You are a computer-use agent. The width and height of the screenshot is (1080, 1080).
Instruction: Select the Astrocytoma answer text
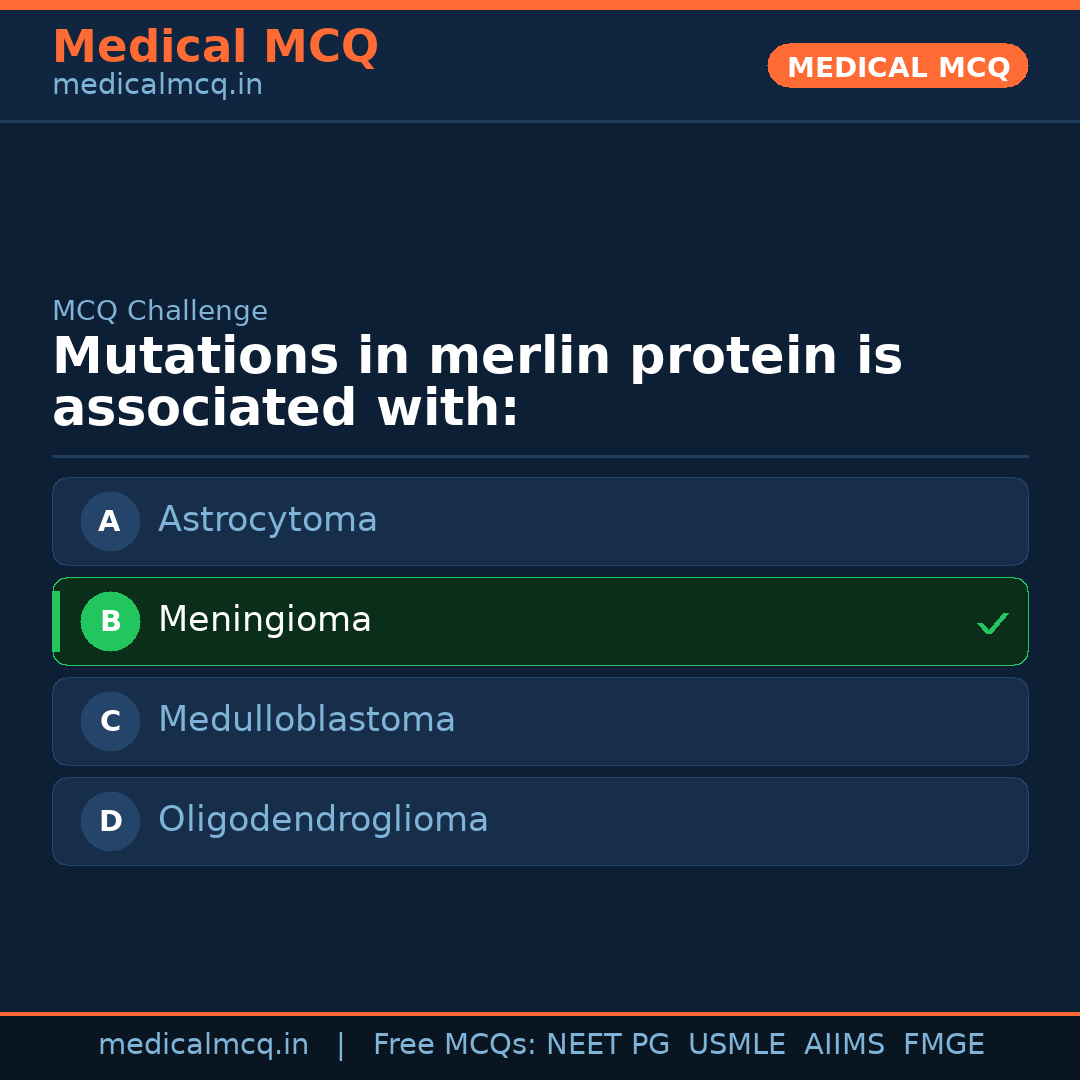[x=267, y=520]
